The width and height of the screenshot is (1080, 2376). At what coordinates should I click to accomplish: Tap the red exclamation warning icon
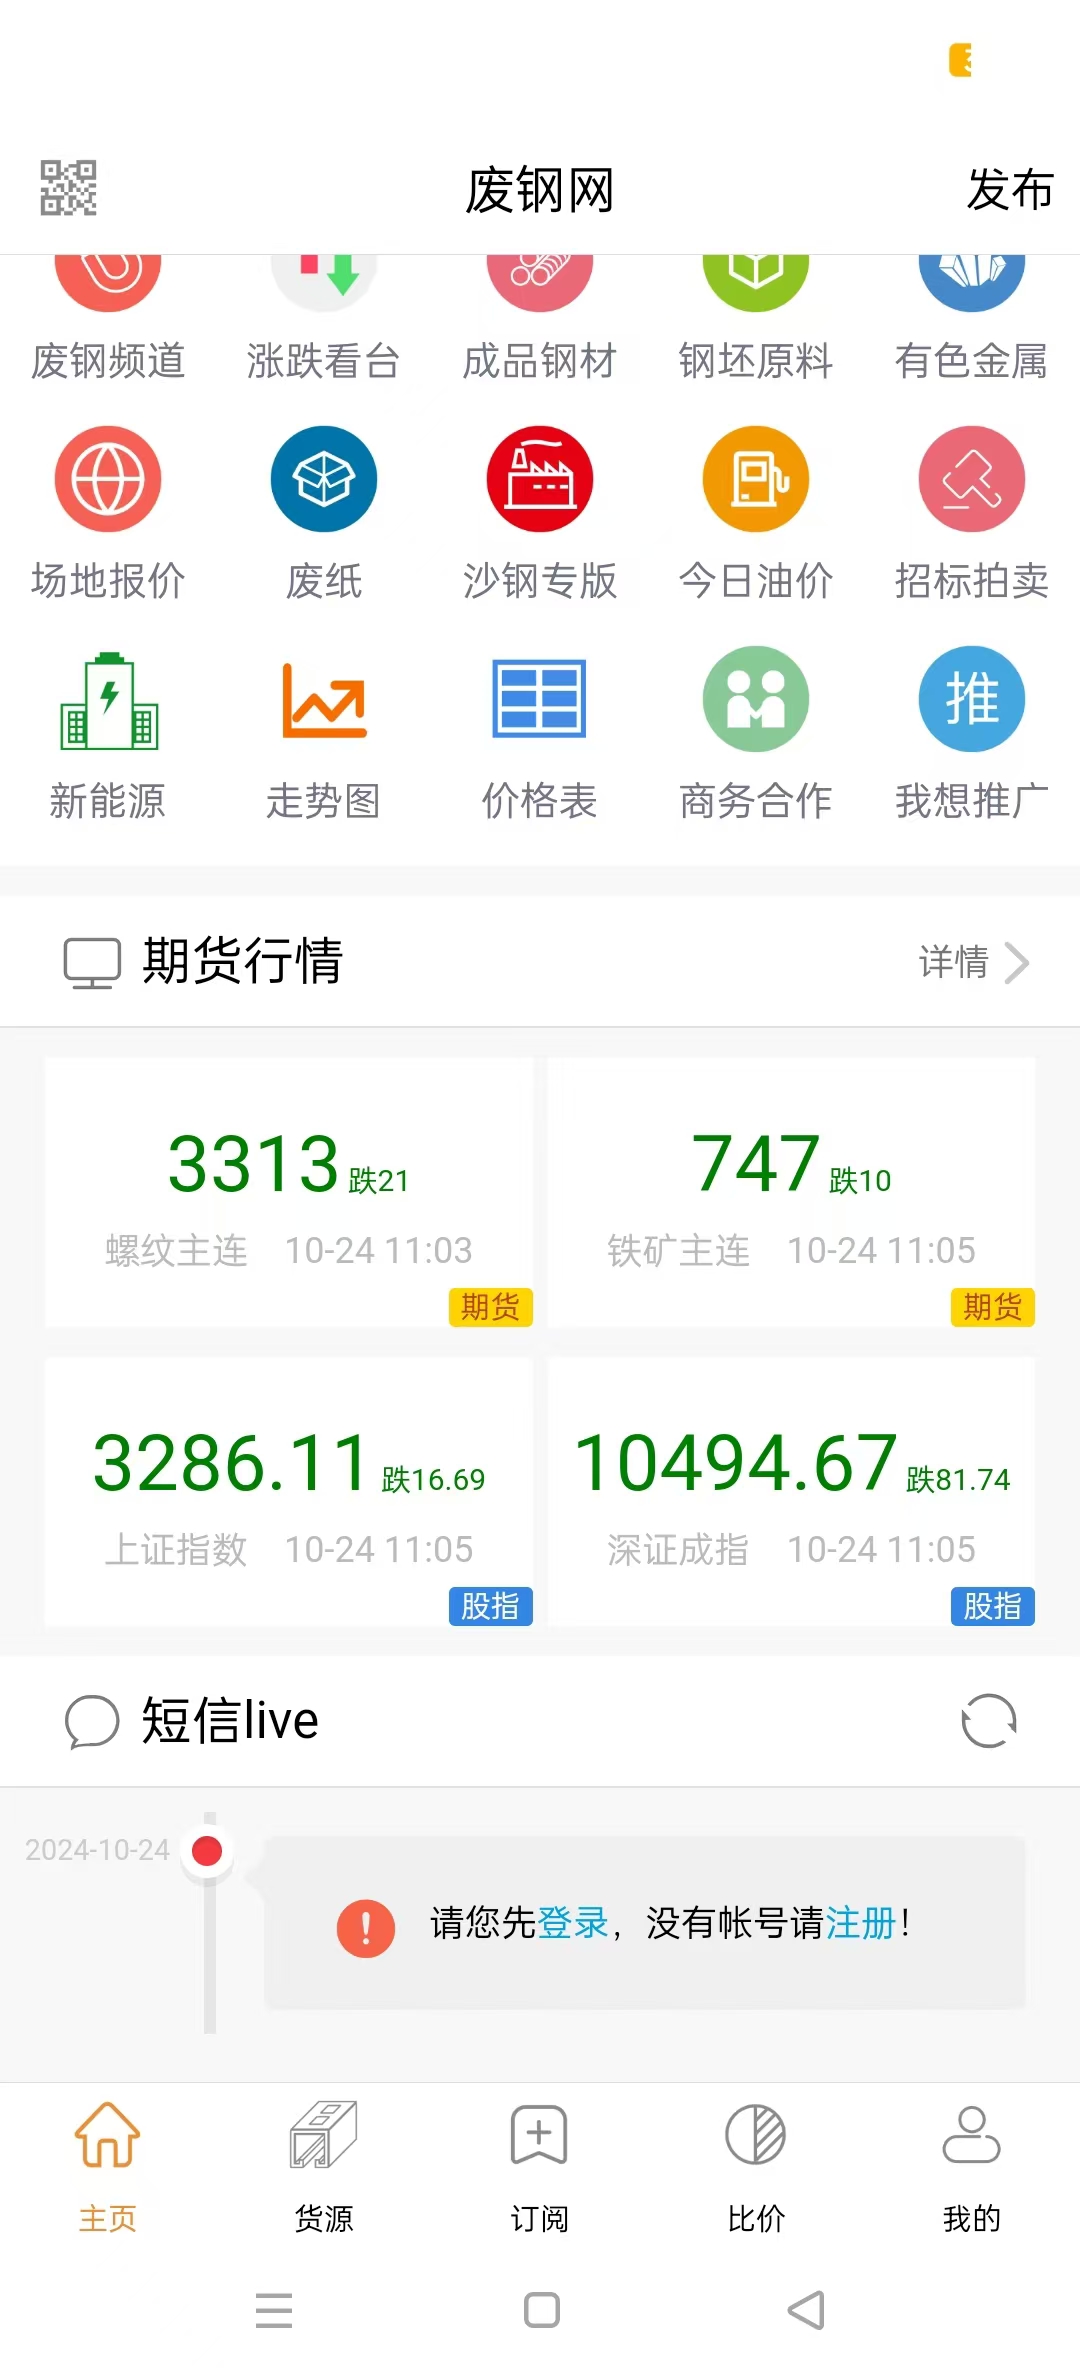(x=366, y=1928)
